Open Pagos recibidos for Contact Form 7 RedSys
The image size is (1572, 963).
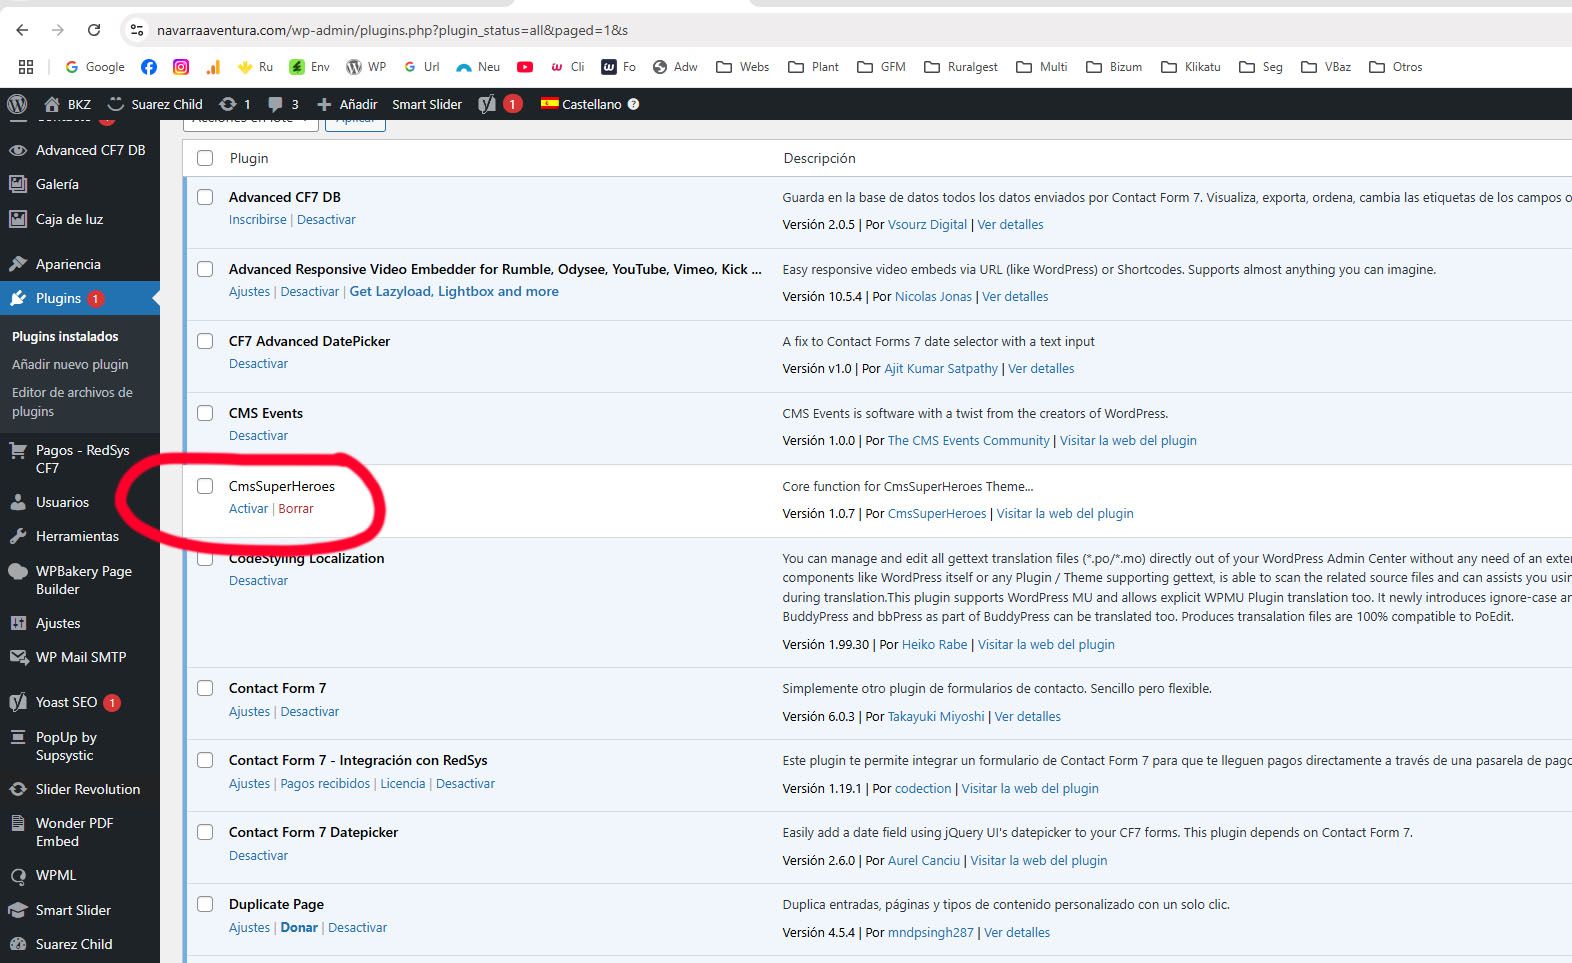pos(325,784)
